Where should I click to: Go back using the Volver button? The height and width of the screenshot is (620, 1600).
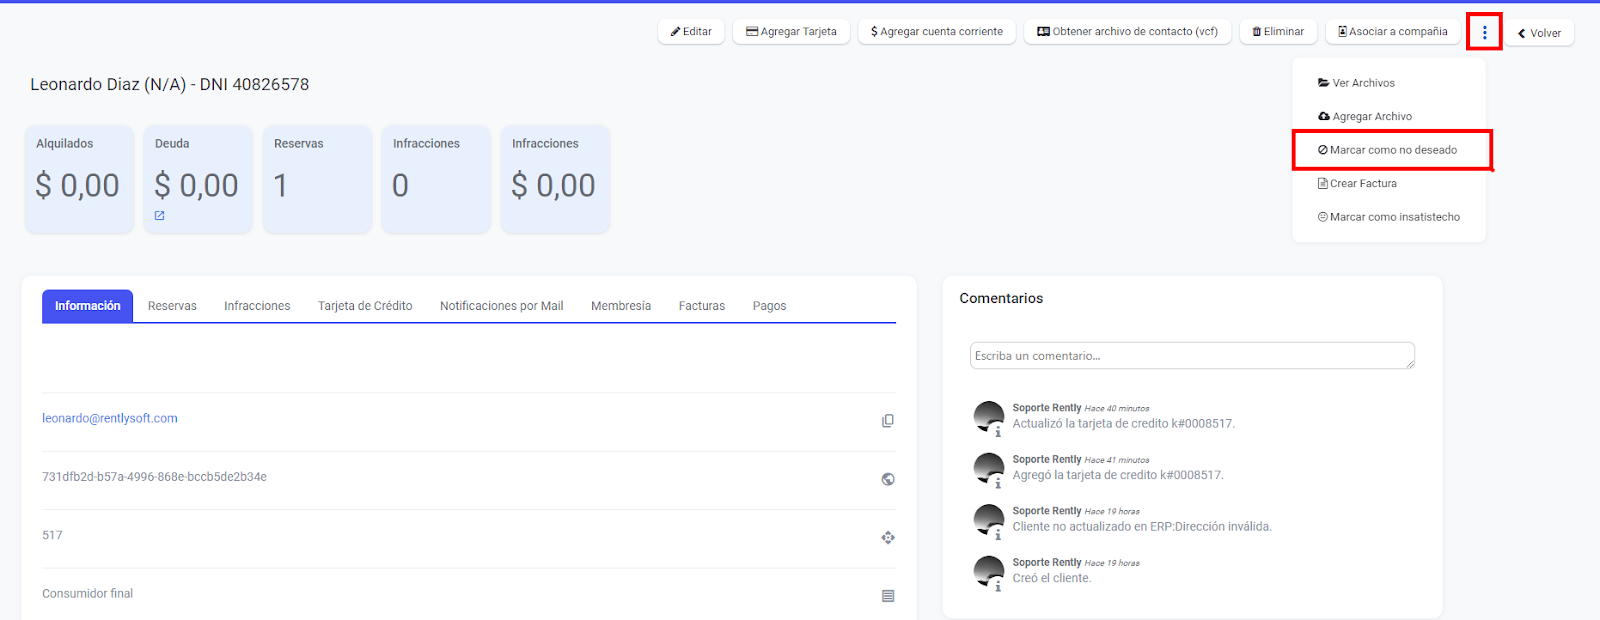point(1540,33)
